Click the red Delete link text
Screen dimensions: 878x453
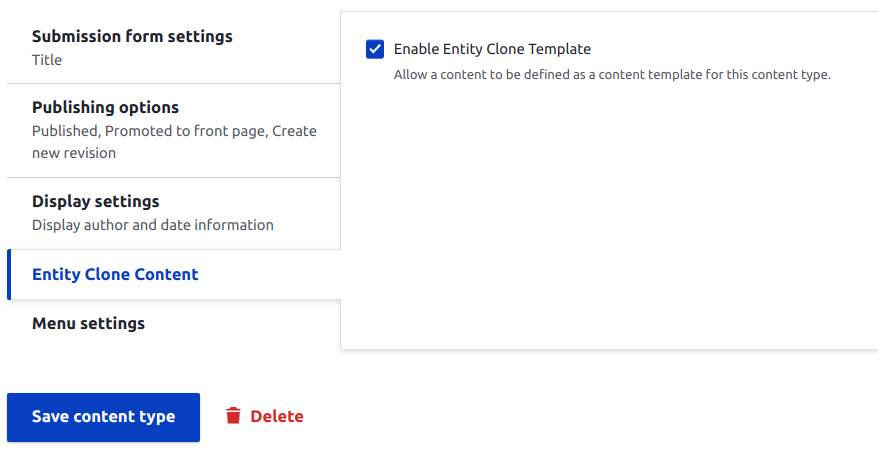point(277,416)
